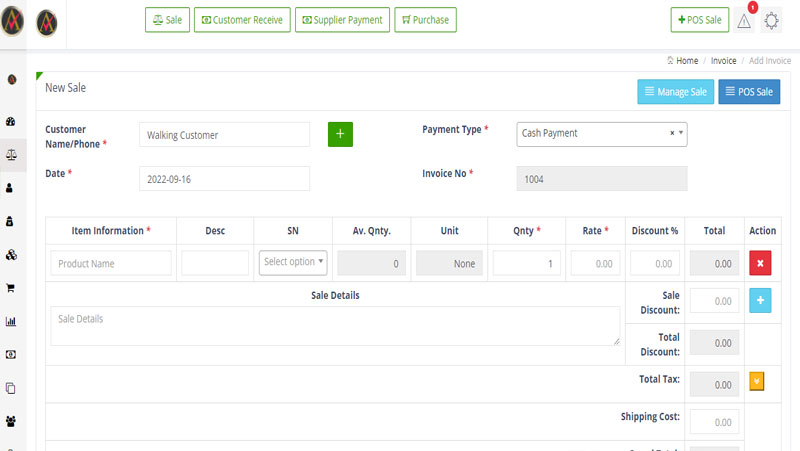Open the Sale shortcut in top bar
This screenshot has height=451, width=800.
click(167, 20)
